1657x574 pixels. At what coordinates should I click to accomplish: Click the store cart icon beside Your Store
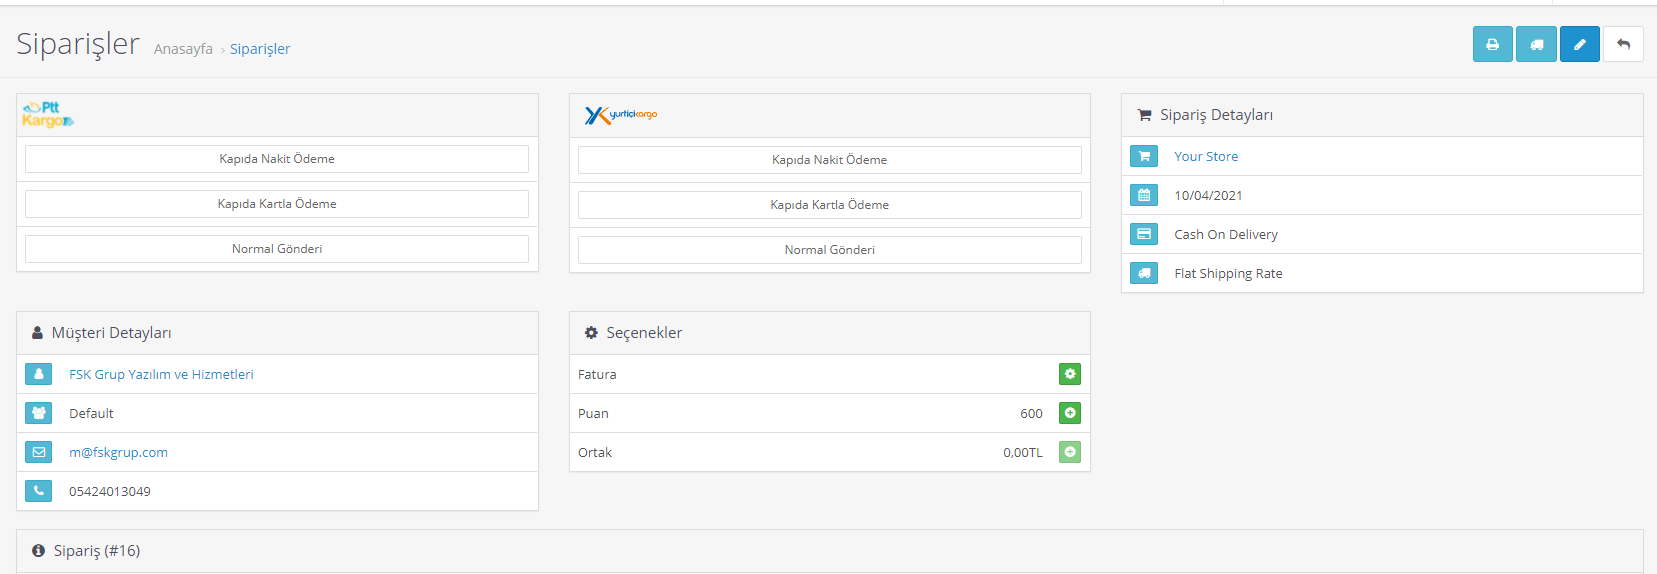click(1144, 156)
